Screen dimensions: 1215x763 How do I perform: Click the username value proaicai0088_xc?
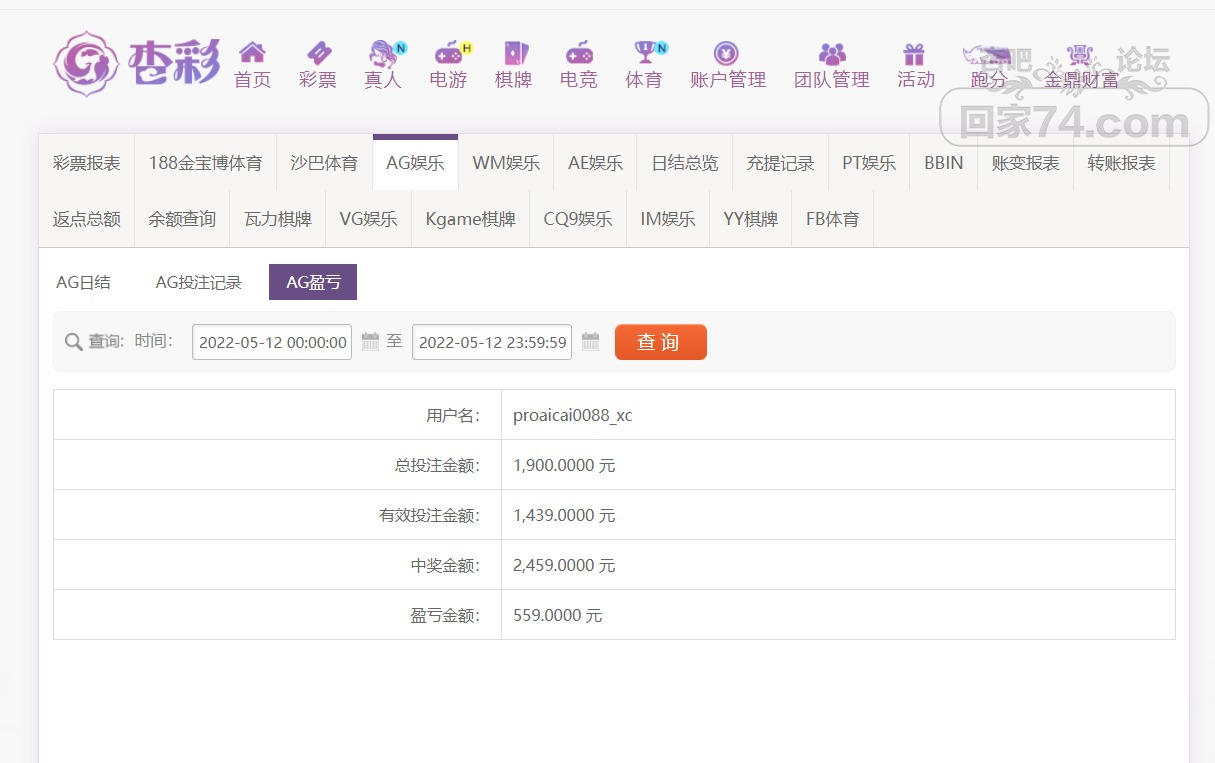tap(573, 415)
